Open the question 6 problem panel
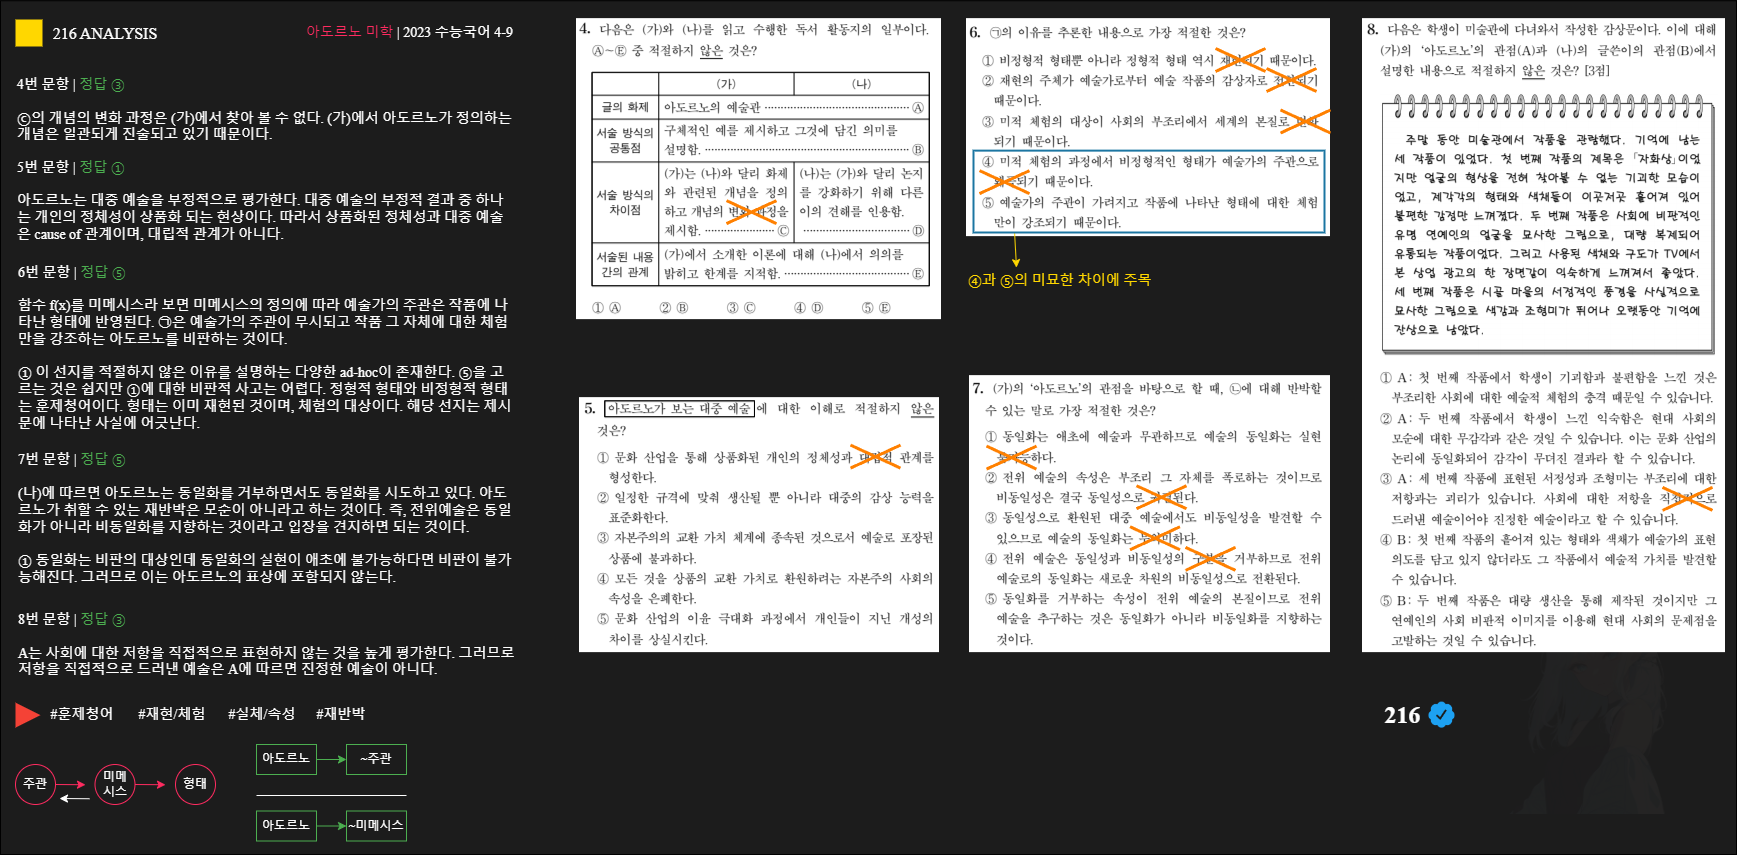Screen dimensions: 1737x855 (1148, 128)
